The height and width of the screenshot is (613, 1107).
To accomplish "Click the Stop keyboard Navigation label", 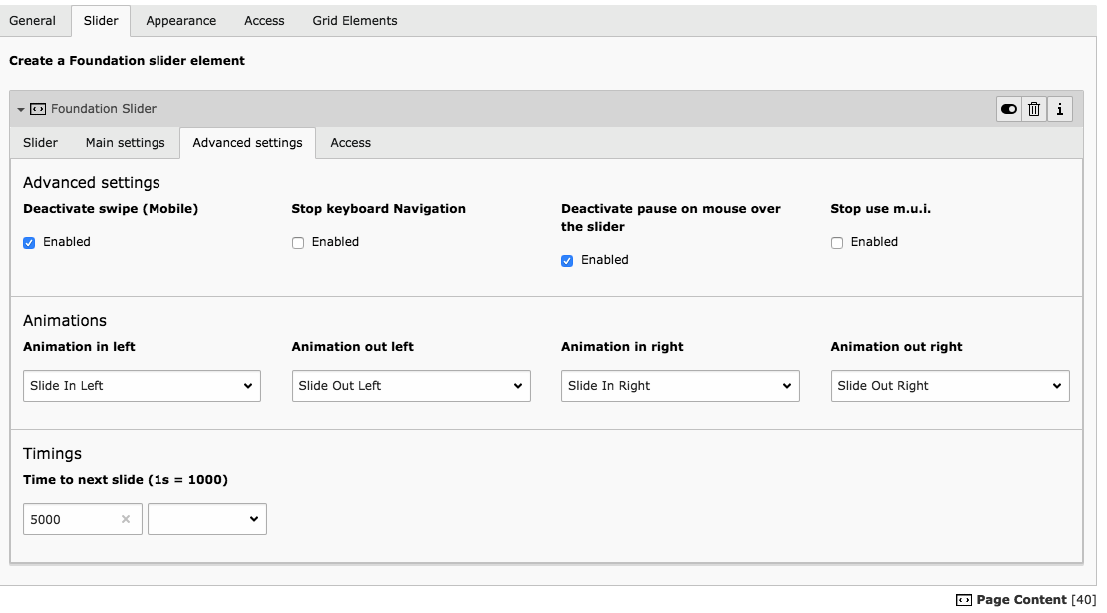I will pos(378,208).
